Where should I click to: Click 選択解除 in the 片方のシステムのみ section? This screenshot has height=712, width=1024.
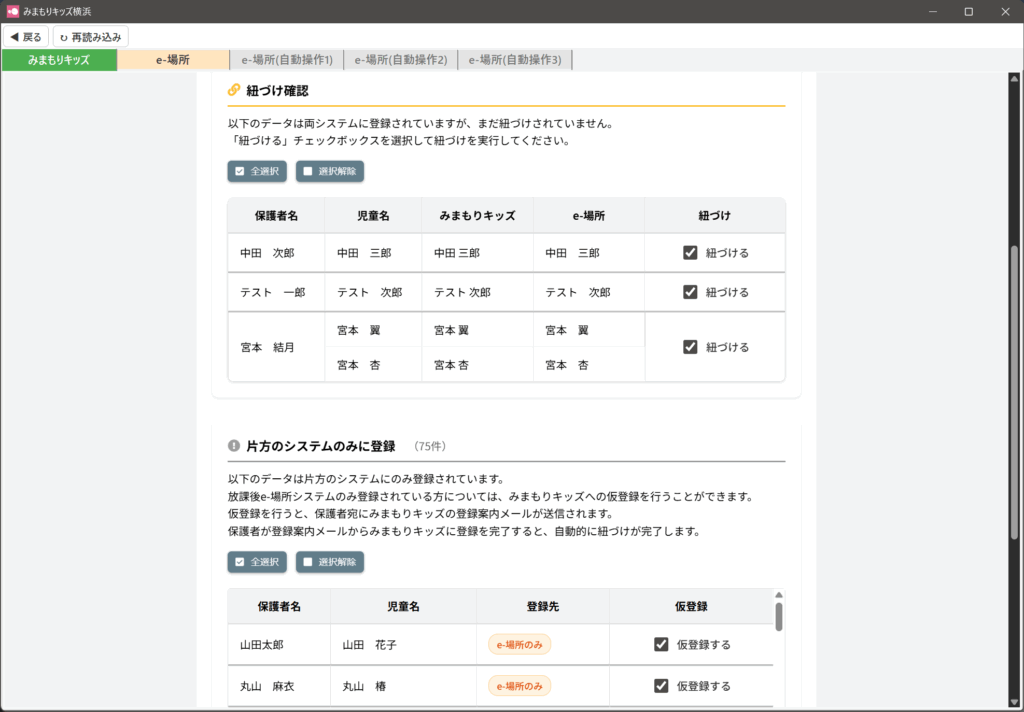(330, 562)
